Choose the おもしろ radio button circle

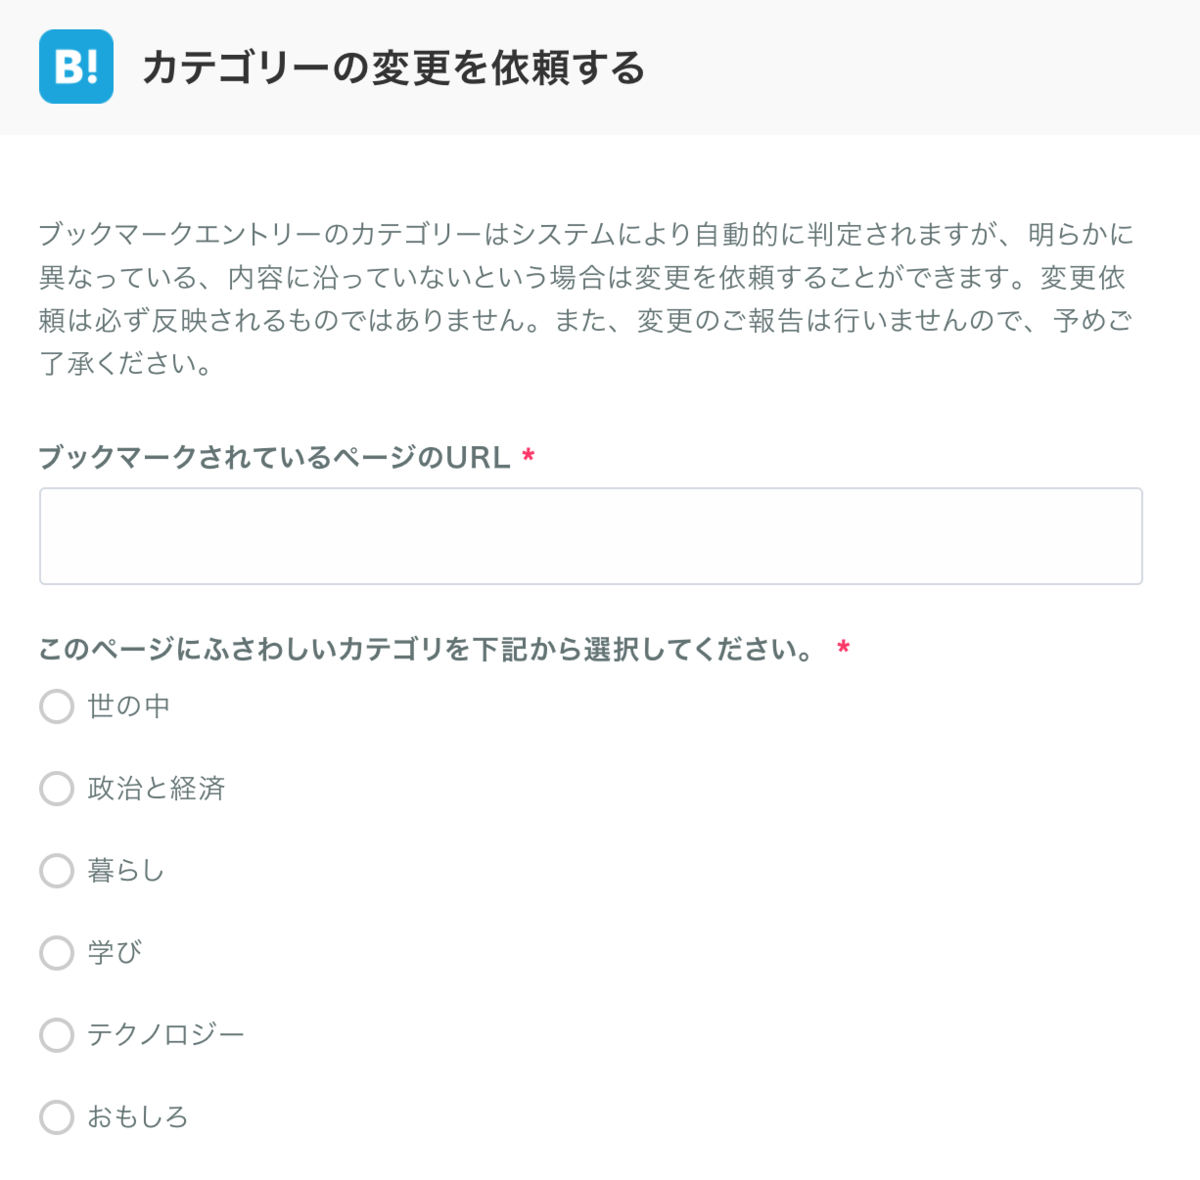[x=57, y=1116]
